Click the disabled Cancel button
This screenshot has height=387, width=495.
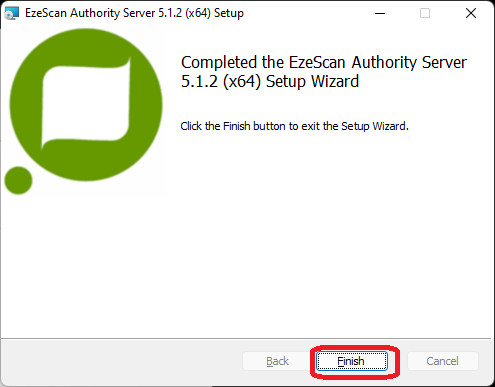click(443, 361)
